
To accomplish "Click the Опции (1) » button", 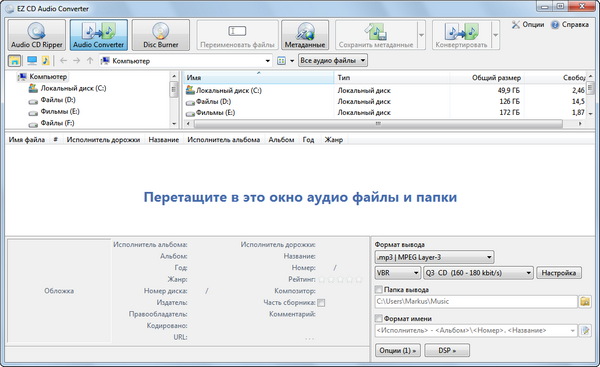I will point(398,350).
